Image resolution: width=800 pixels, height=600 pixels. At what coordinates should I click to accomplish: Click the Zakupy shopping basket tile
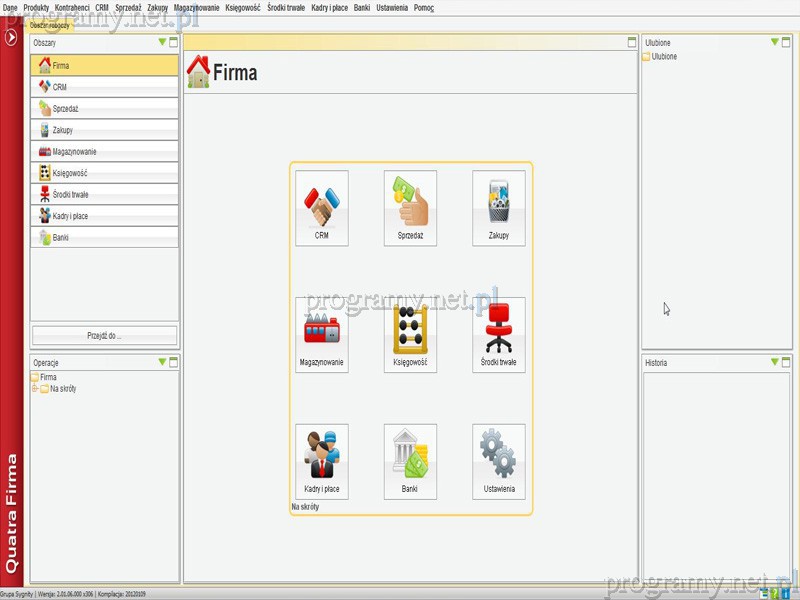pyautogui.click(x=498, y=207)
